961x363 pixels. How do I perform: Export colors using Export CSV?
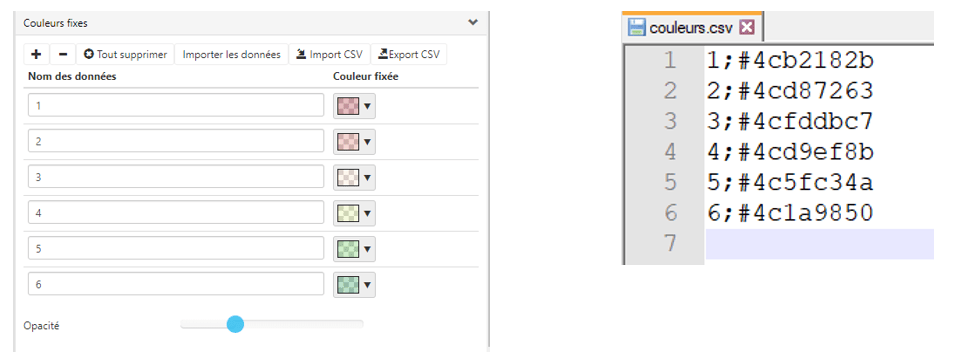click(409, 54)
